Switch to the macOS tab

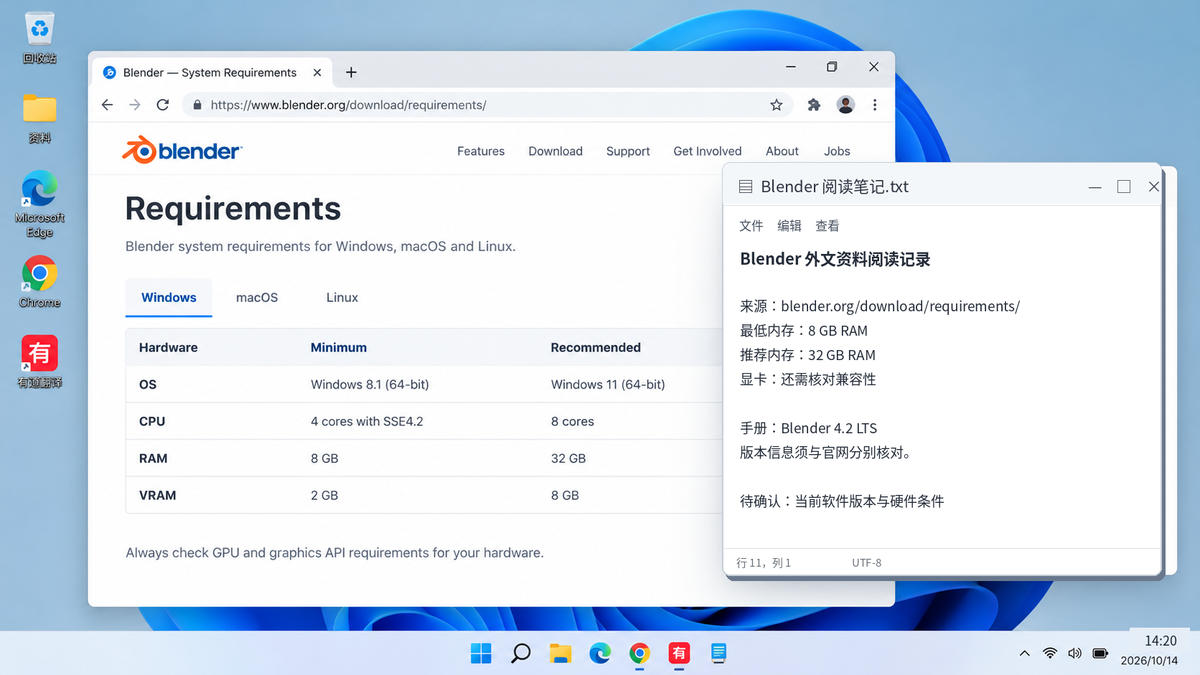click(x=257, y=297)
